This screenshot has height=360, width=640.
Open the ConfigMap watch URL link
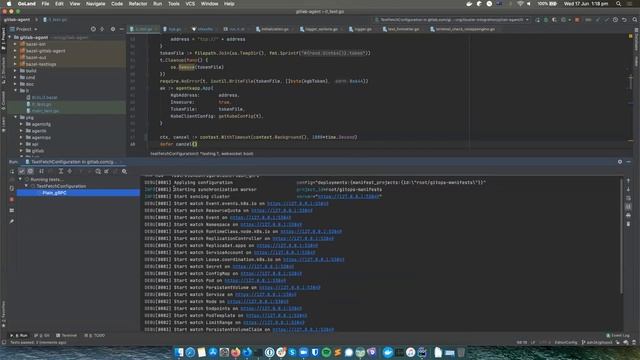coord(271,273)
